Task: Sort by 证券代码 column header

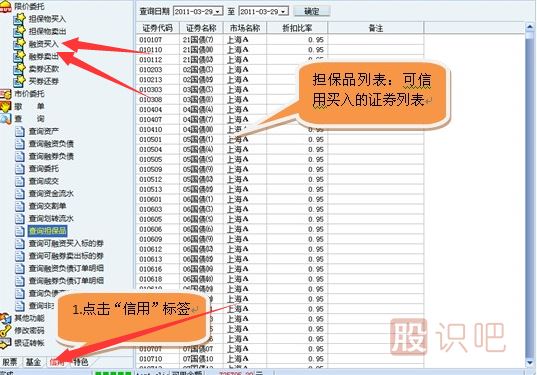Action: [158, 28]
